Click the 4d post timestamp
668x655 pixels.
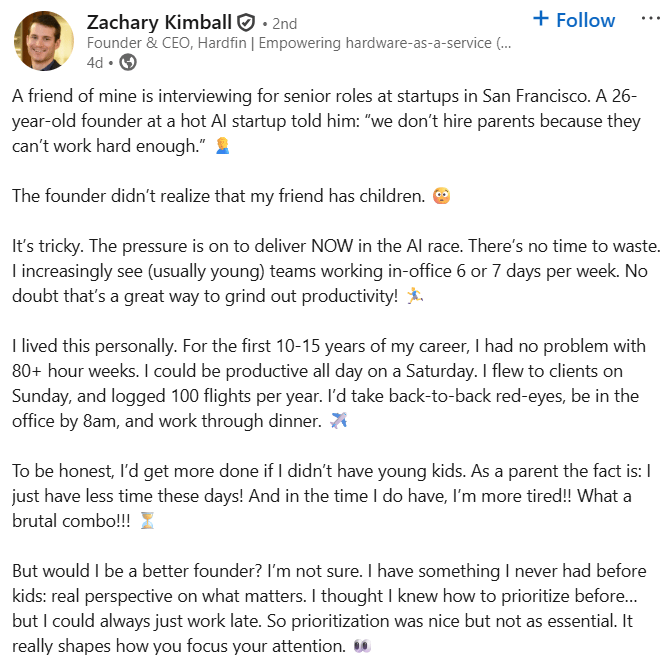tap(94, 62)
